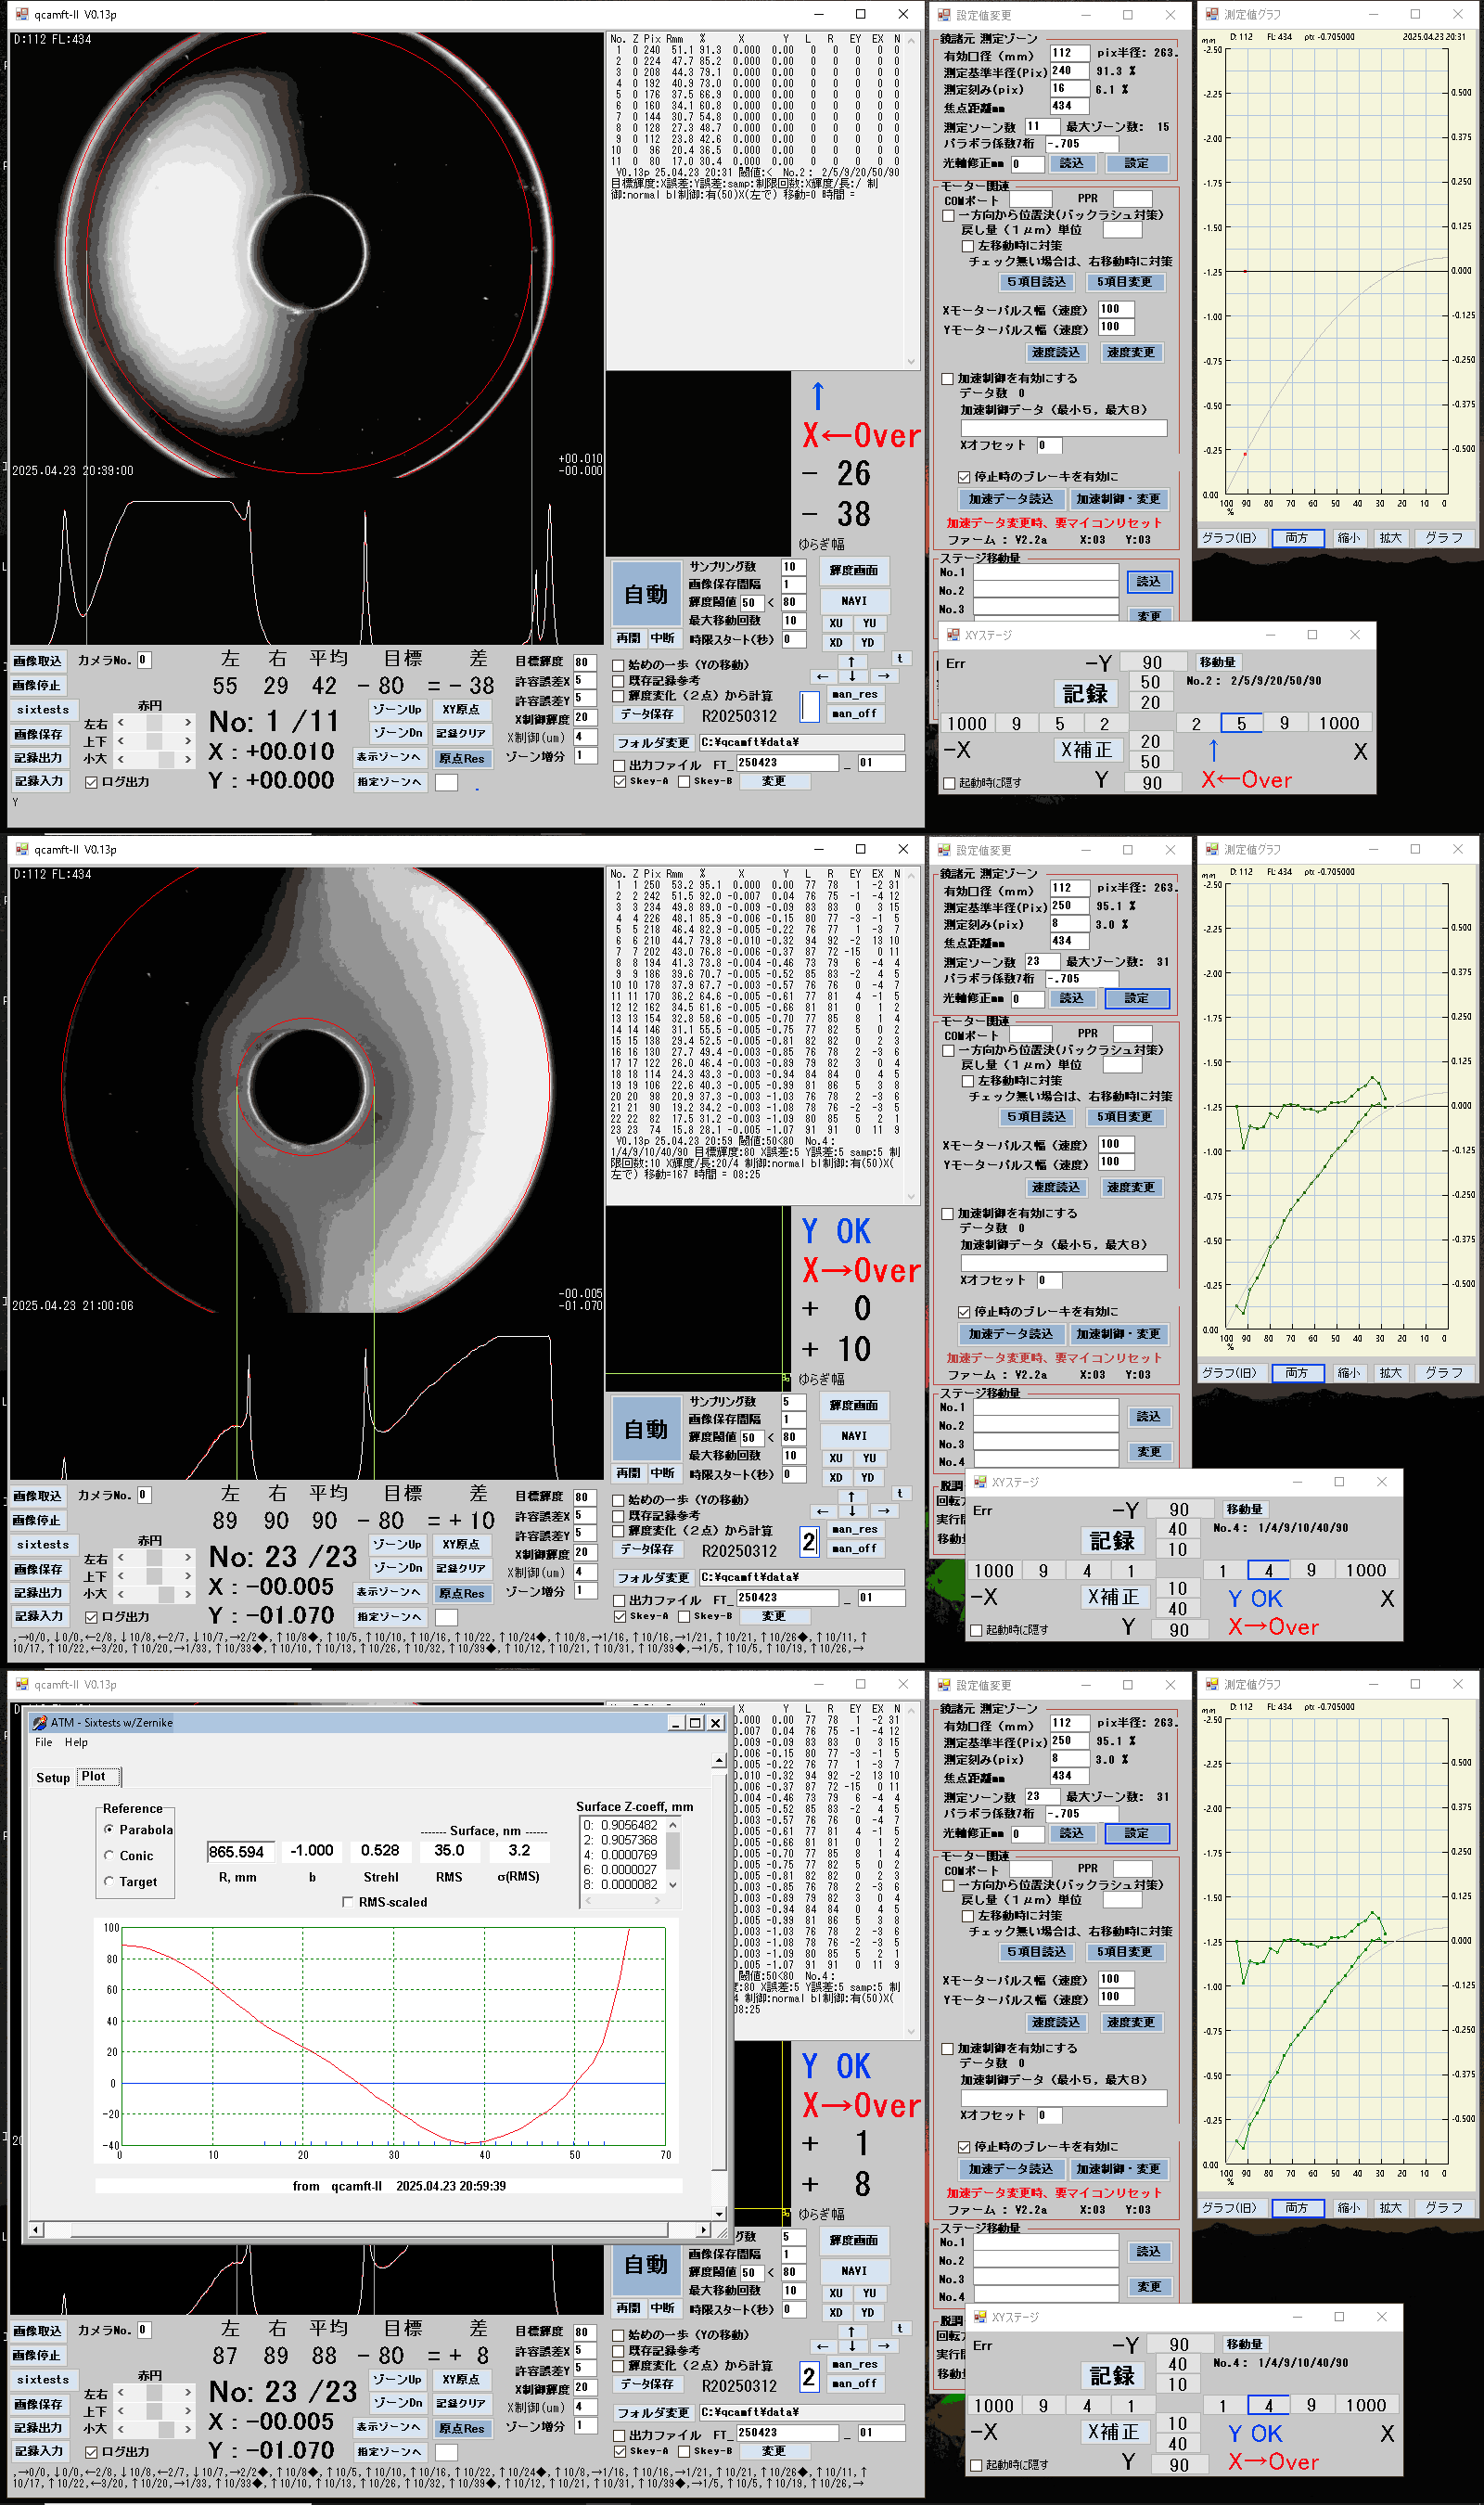Click 左右 slider track in No: 1 /11 panel
This screenshot has height=2505, width=1484.
154,722
